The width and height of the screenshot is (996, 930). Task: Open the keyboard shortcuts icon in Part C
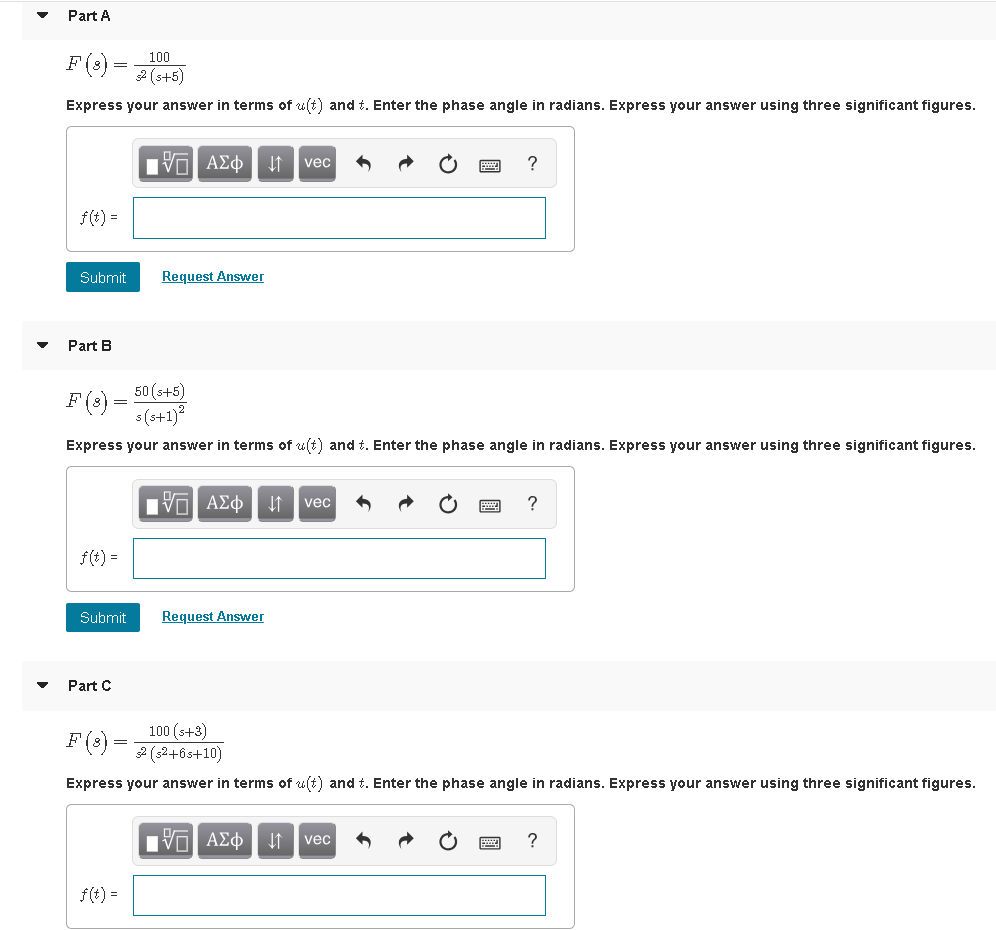(489, 841)
